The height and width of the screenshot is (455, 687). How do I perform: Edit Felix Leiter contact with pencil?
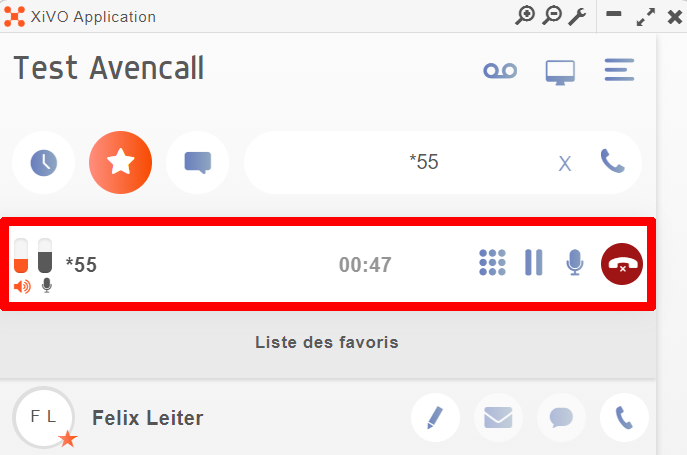(x=435, y=417)
